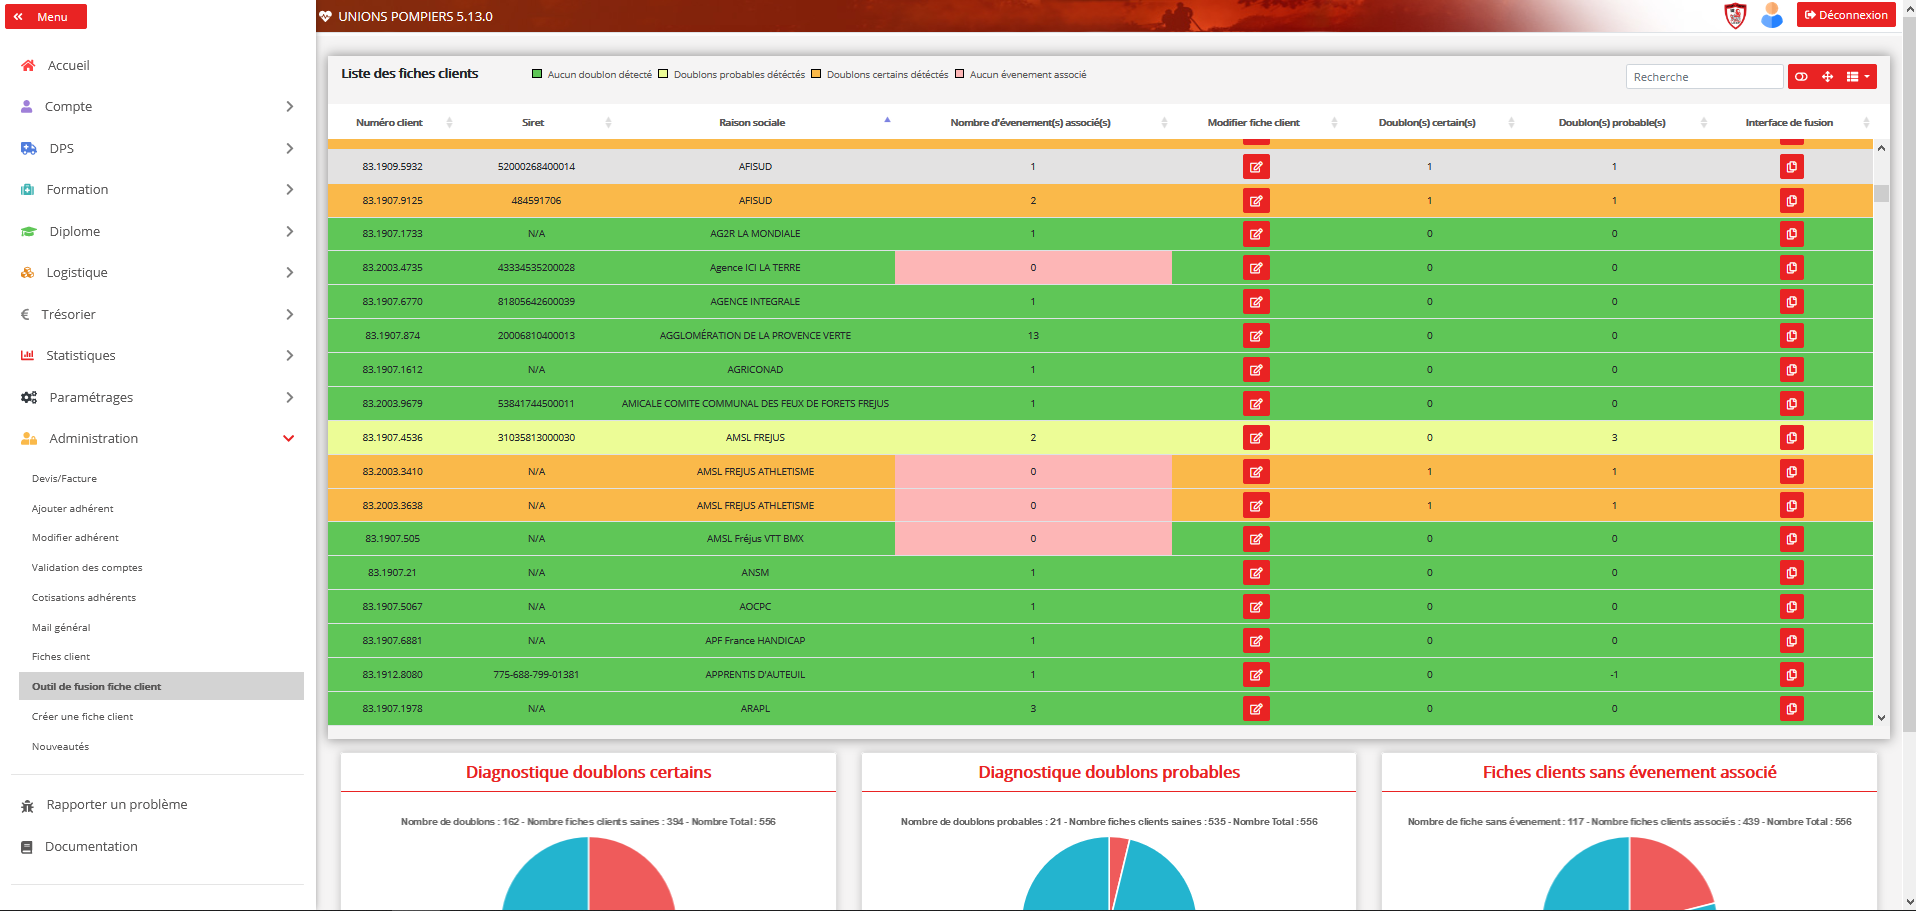
Task: Enter table fullscreen mode with arrows icon
Action: 1827,77
